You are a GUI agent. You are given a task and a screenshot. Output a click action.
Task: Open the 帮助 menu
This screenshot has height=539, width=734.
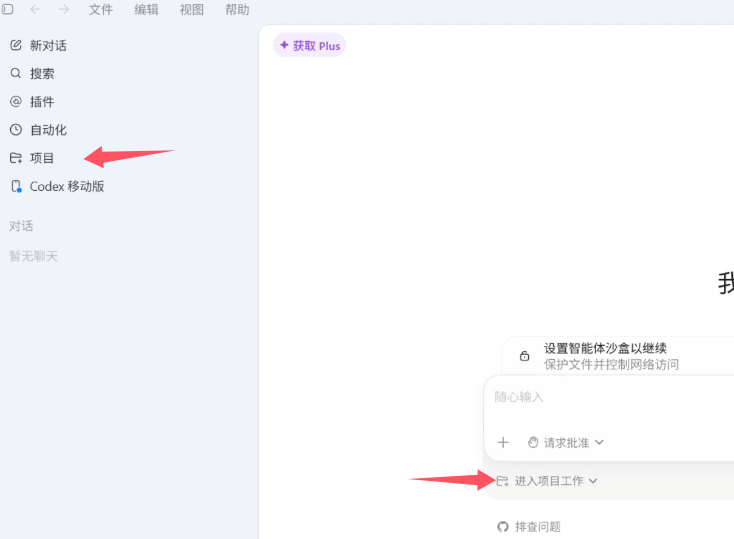(x=237, y=9)
